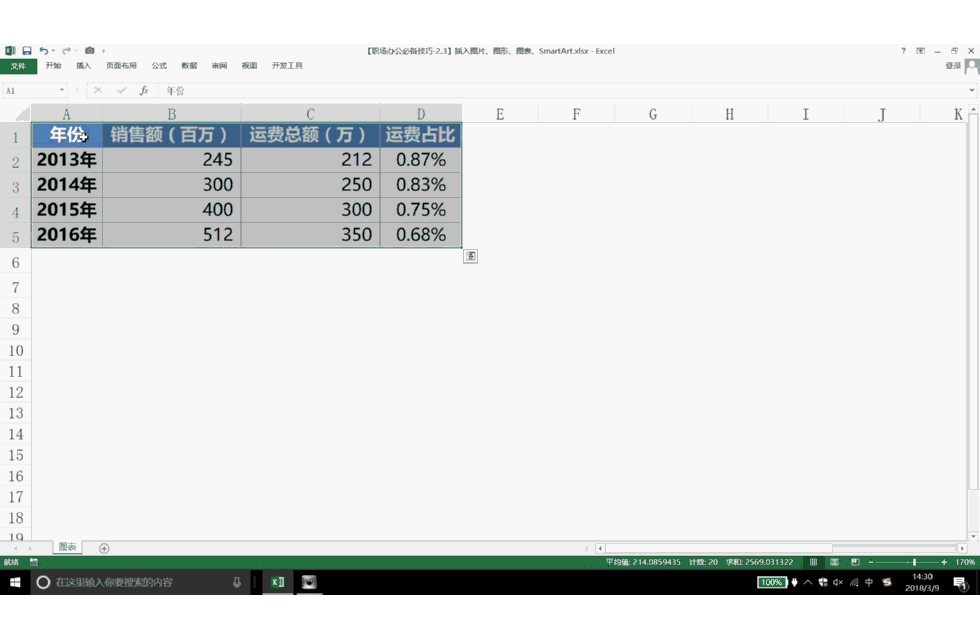Image resolution: width=980 pixels, height=640 pixels.
Task: Click the 运费总额（万）header cell
Action: 311,135
